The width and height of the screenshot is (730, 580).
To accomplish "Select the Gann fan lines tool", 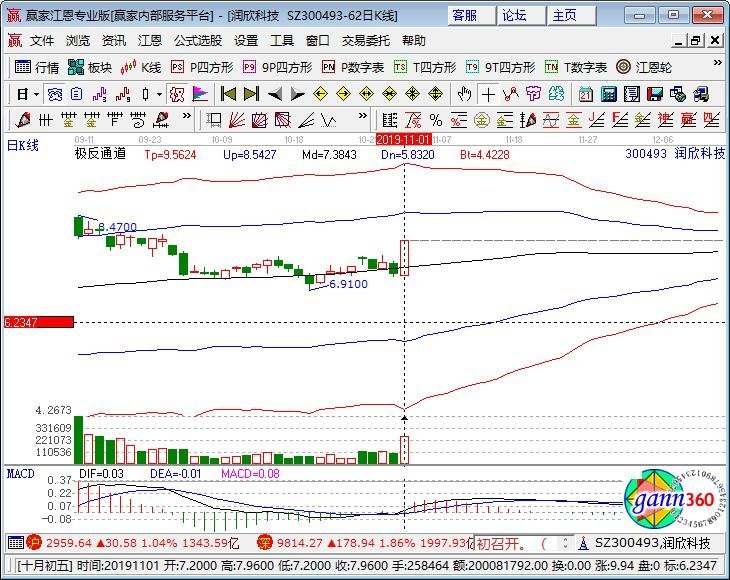I will pos(237,121).
